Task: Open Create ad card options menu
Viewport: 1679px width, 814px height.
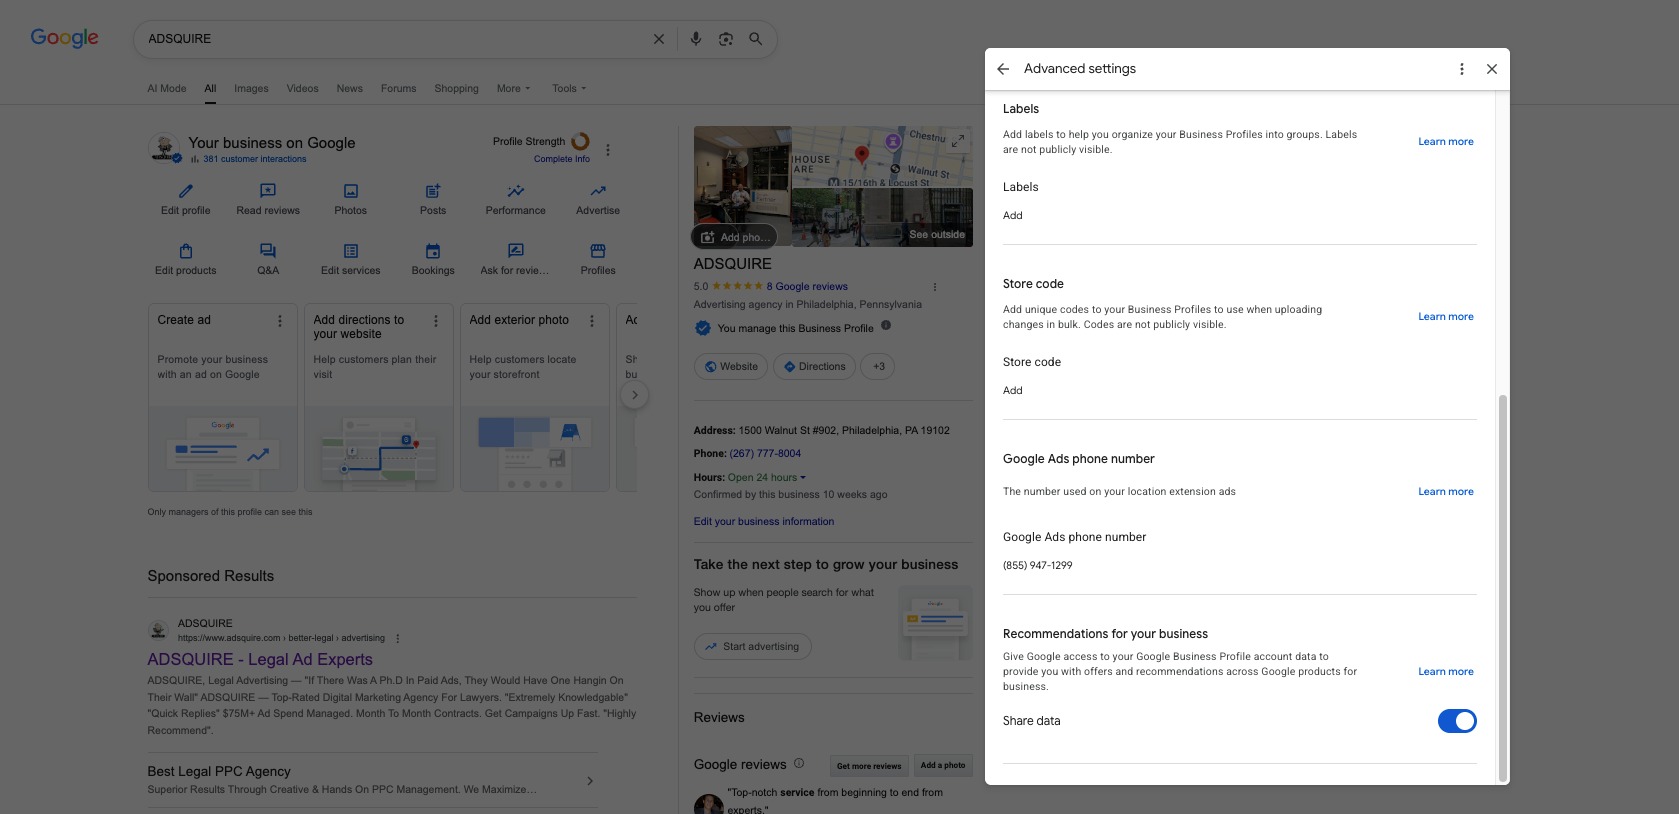Action: (280, 321)
